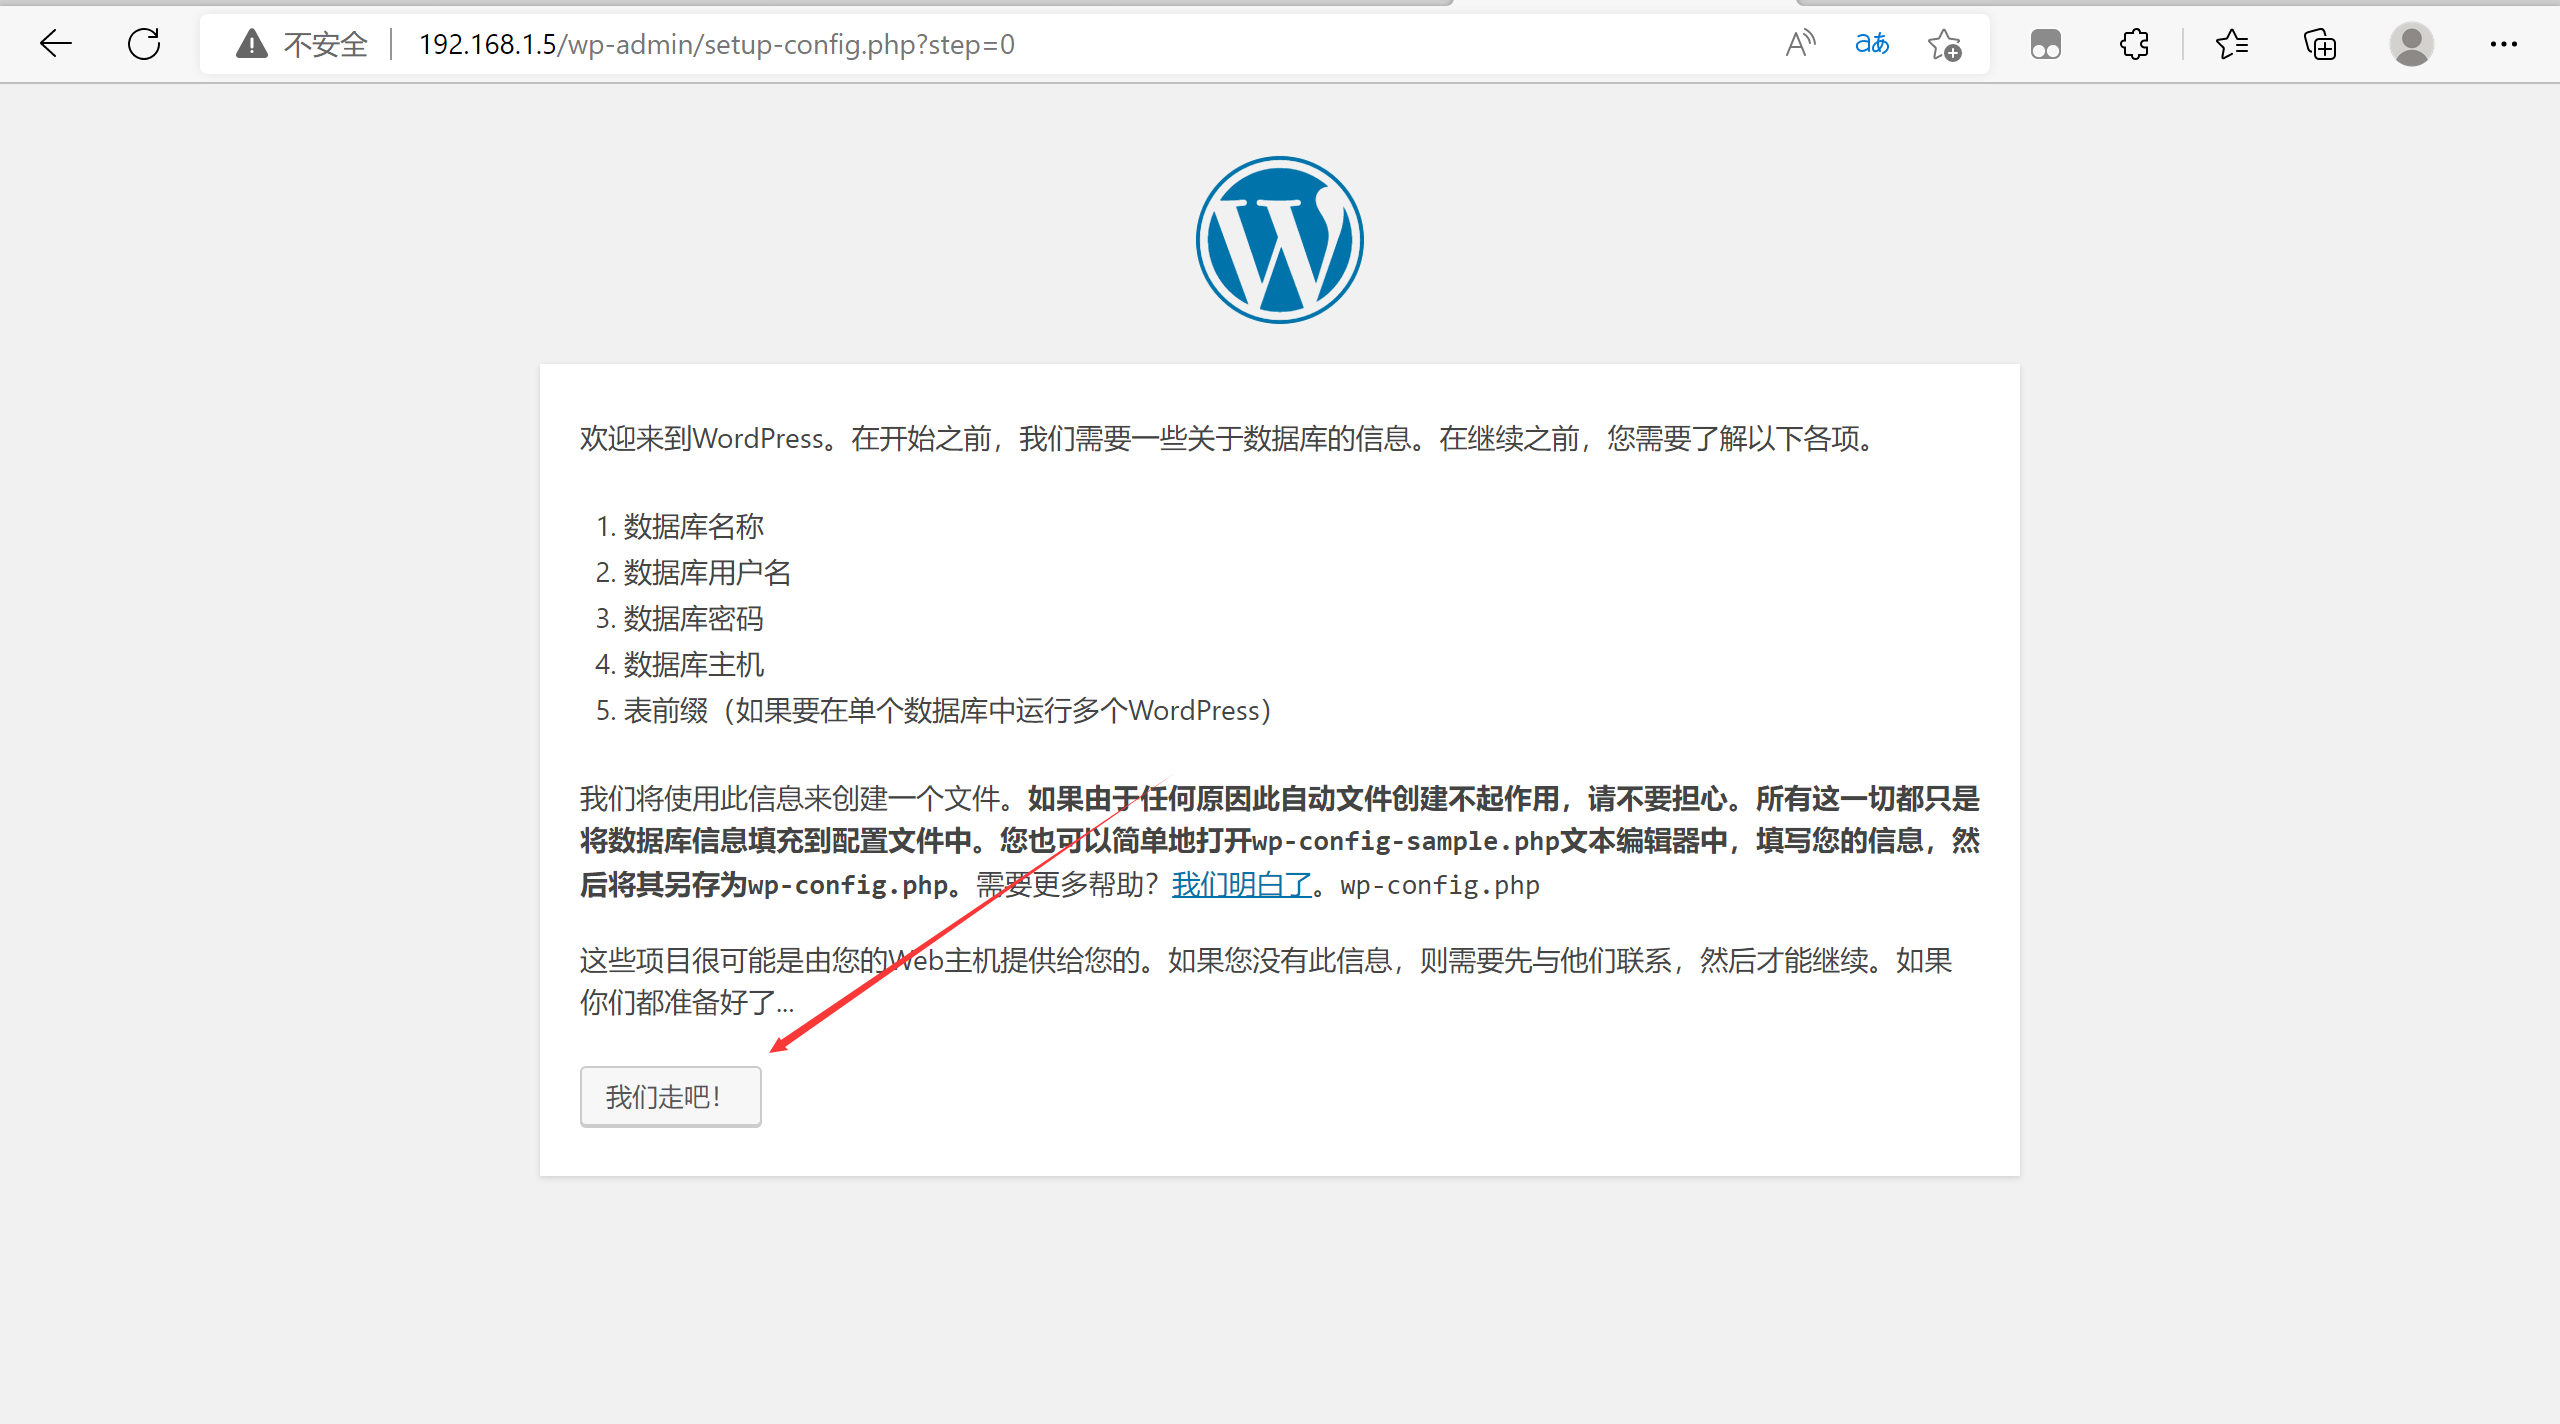Click the 不安全 security label
Viewport: 2560px width, 1424px height.
326,44
